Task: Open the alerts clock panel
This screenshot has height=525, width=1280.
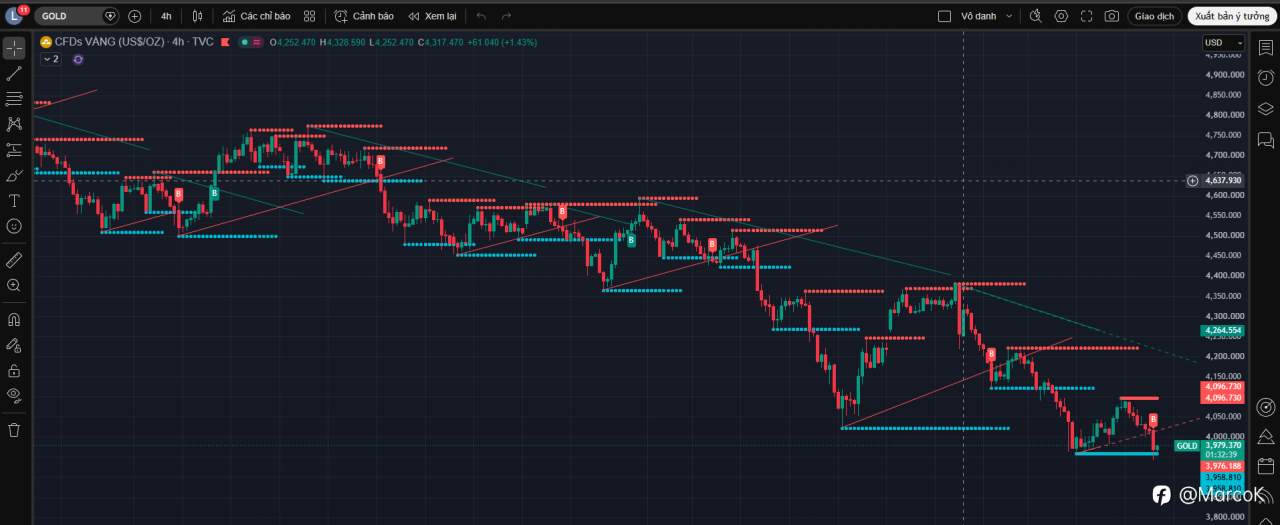Action: click(x=1265, y=78)
